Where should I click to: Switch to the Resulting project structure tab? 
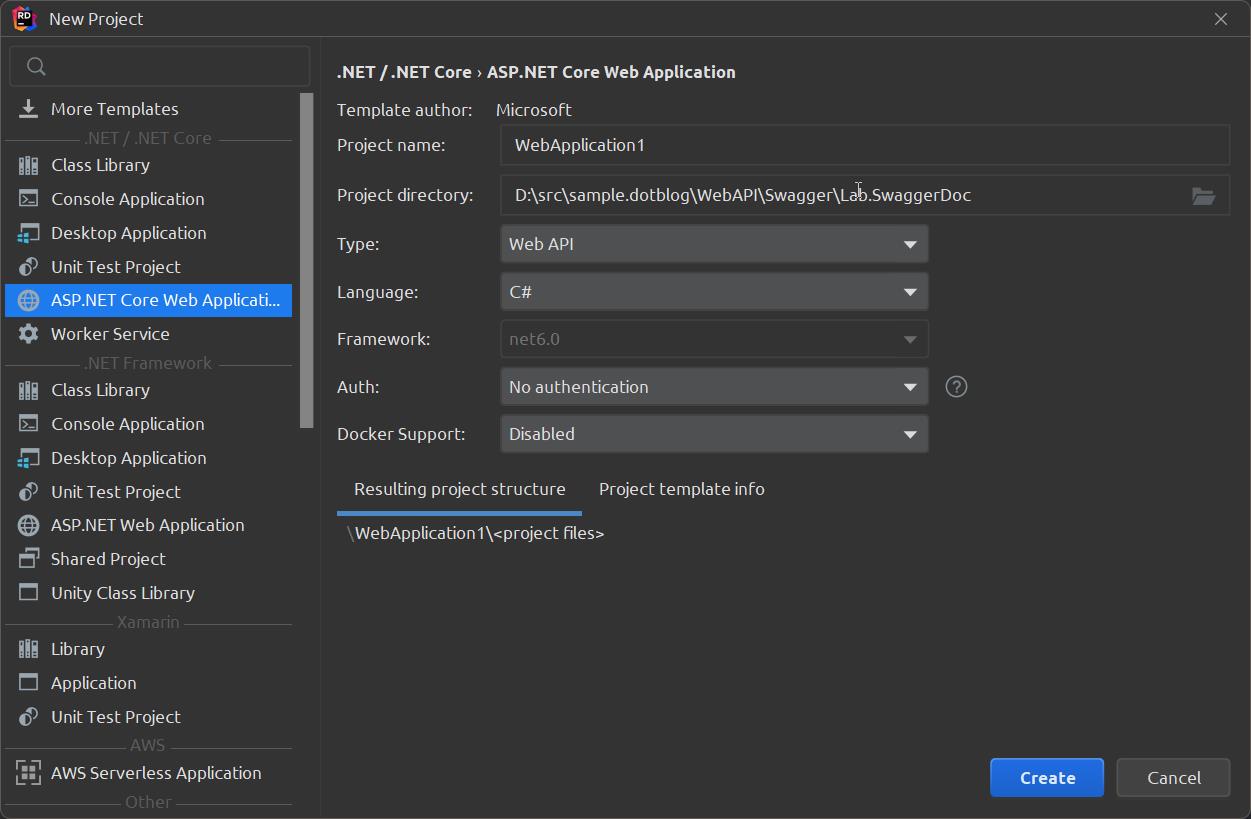(x=459, y=488)
